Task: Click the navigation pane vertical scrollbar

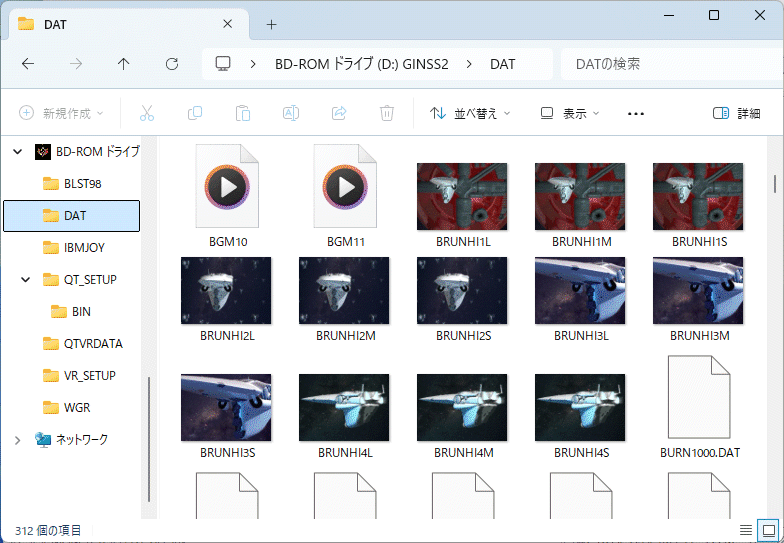Action: click(x=149, y=439)
